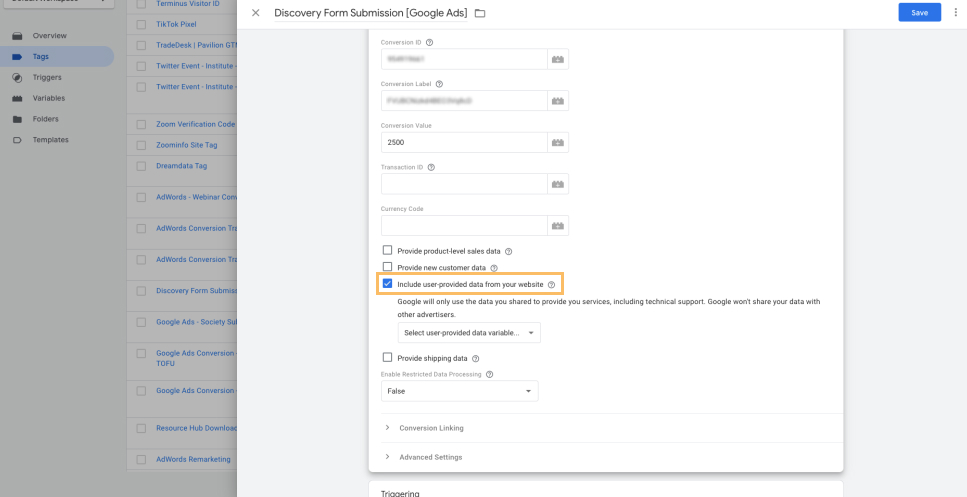Open variable picker for Conversion Value

coord(558,142)
